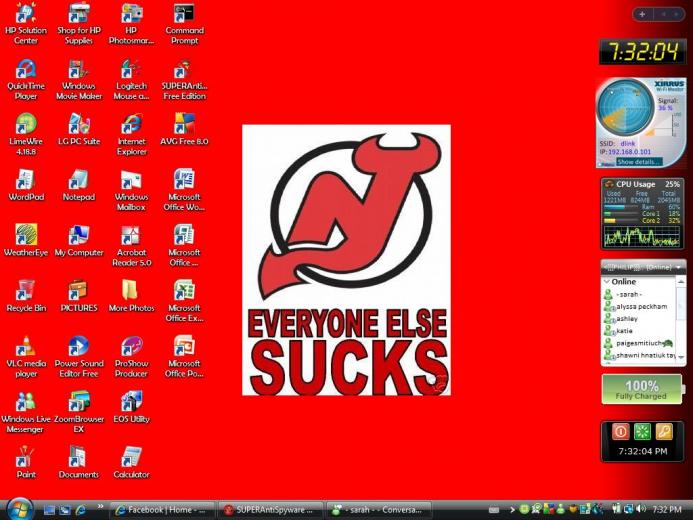Switch to sarah Conversation taskbar window
693x520 pixels.
tap(378, 510)
